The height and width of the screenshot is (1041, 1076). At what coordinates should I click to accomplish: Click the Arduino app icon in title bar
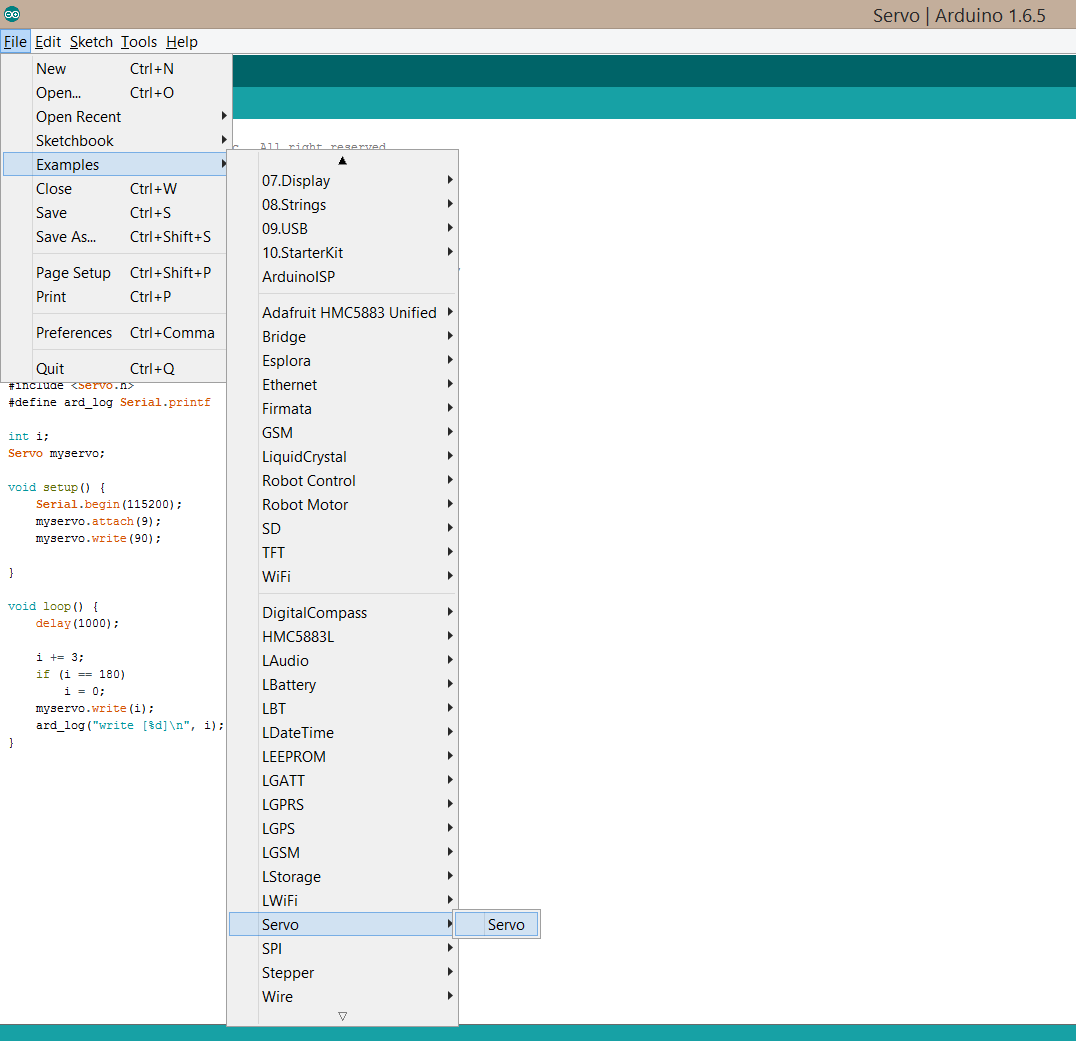(x=12, y=14)
